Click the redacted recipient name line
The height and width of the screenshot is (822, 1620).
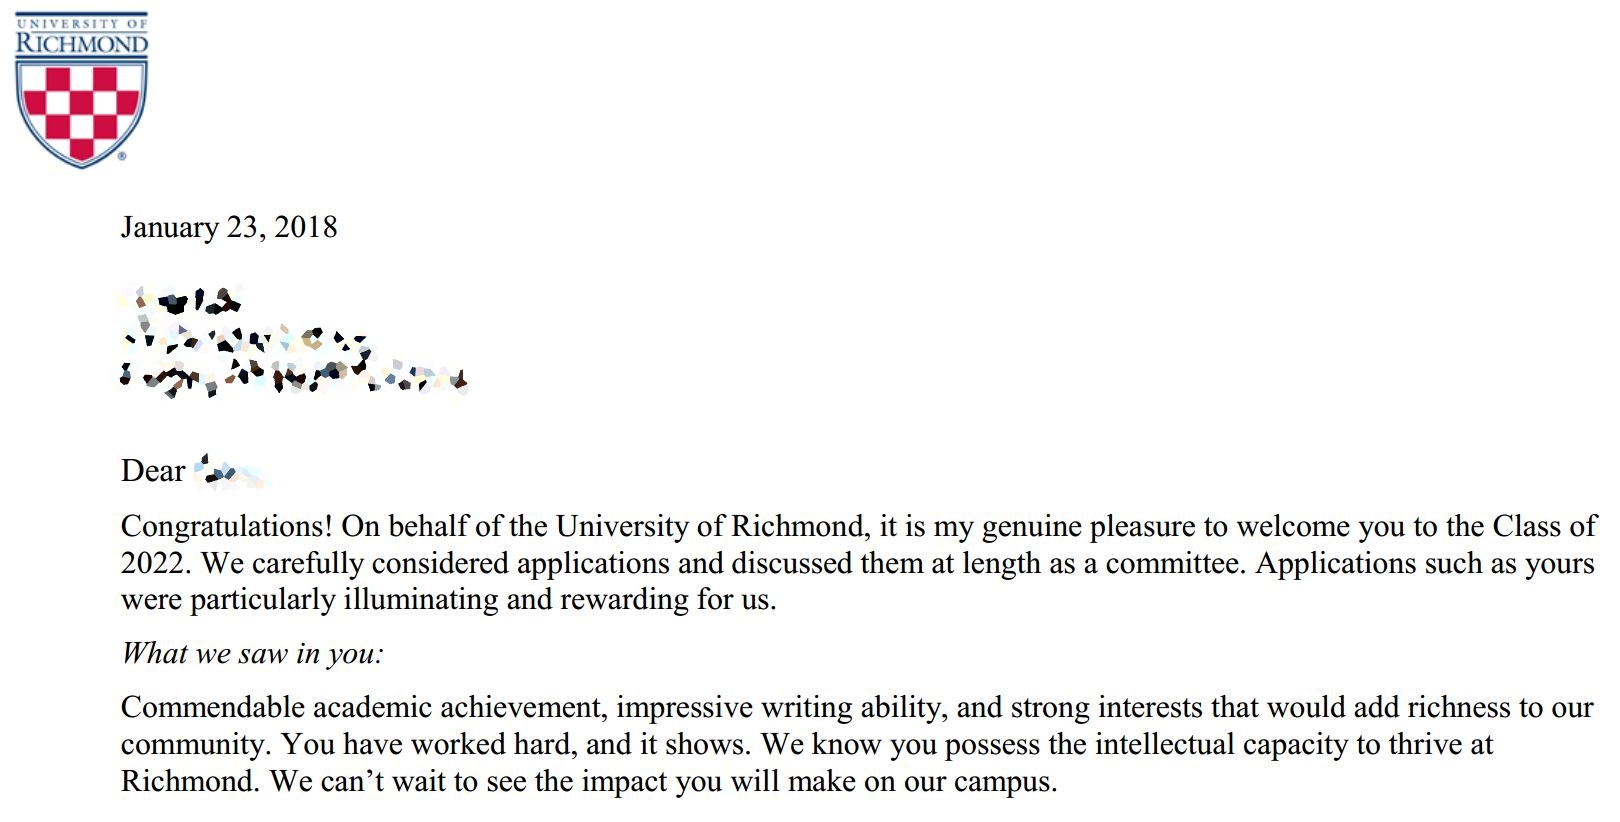[181, 299]
